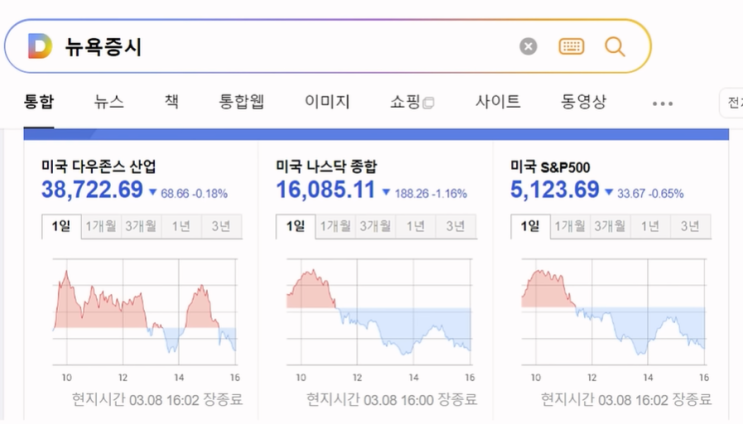This screenshot has width=743, height=424.
Task: Clear the search field with the X icon
Action: (x=528, y=46)
